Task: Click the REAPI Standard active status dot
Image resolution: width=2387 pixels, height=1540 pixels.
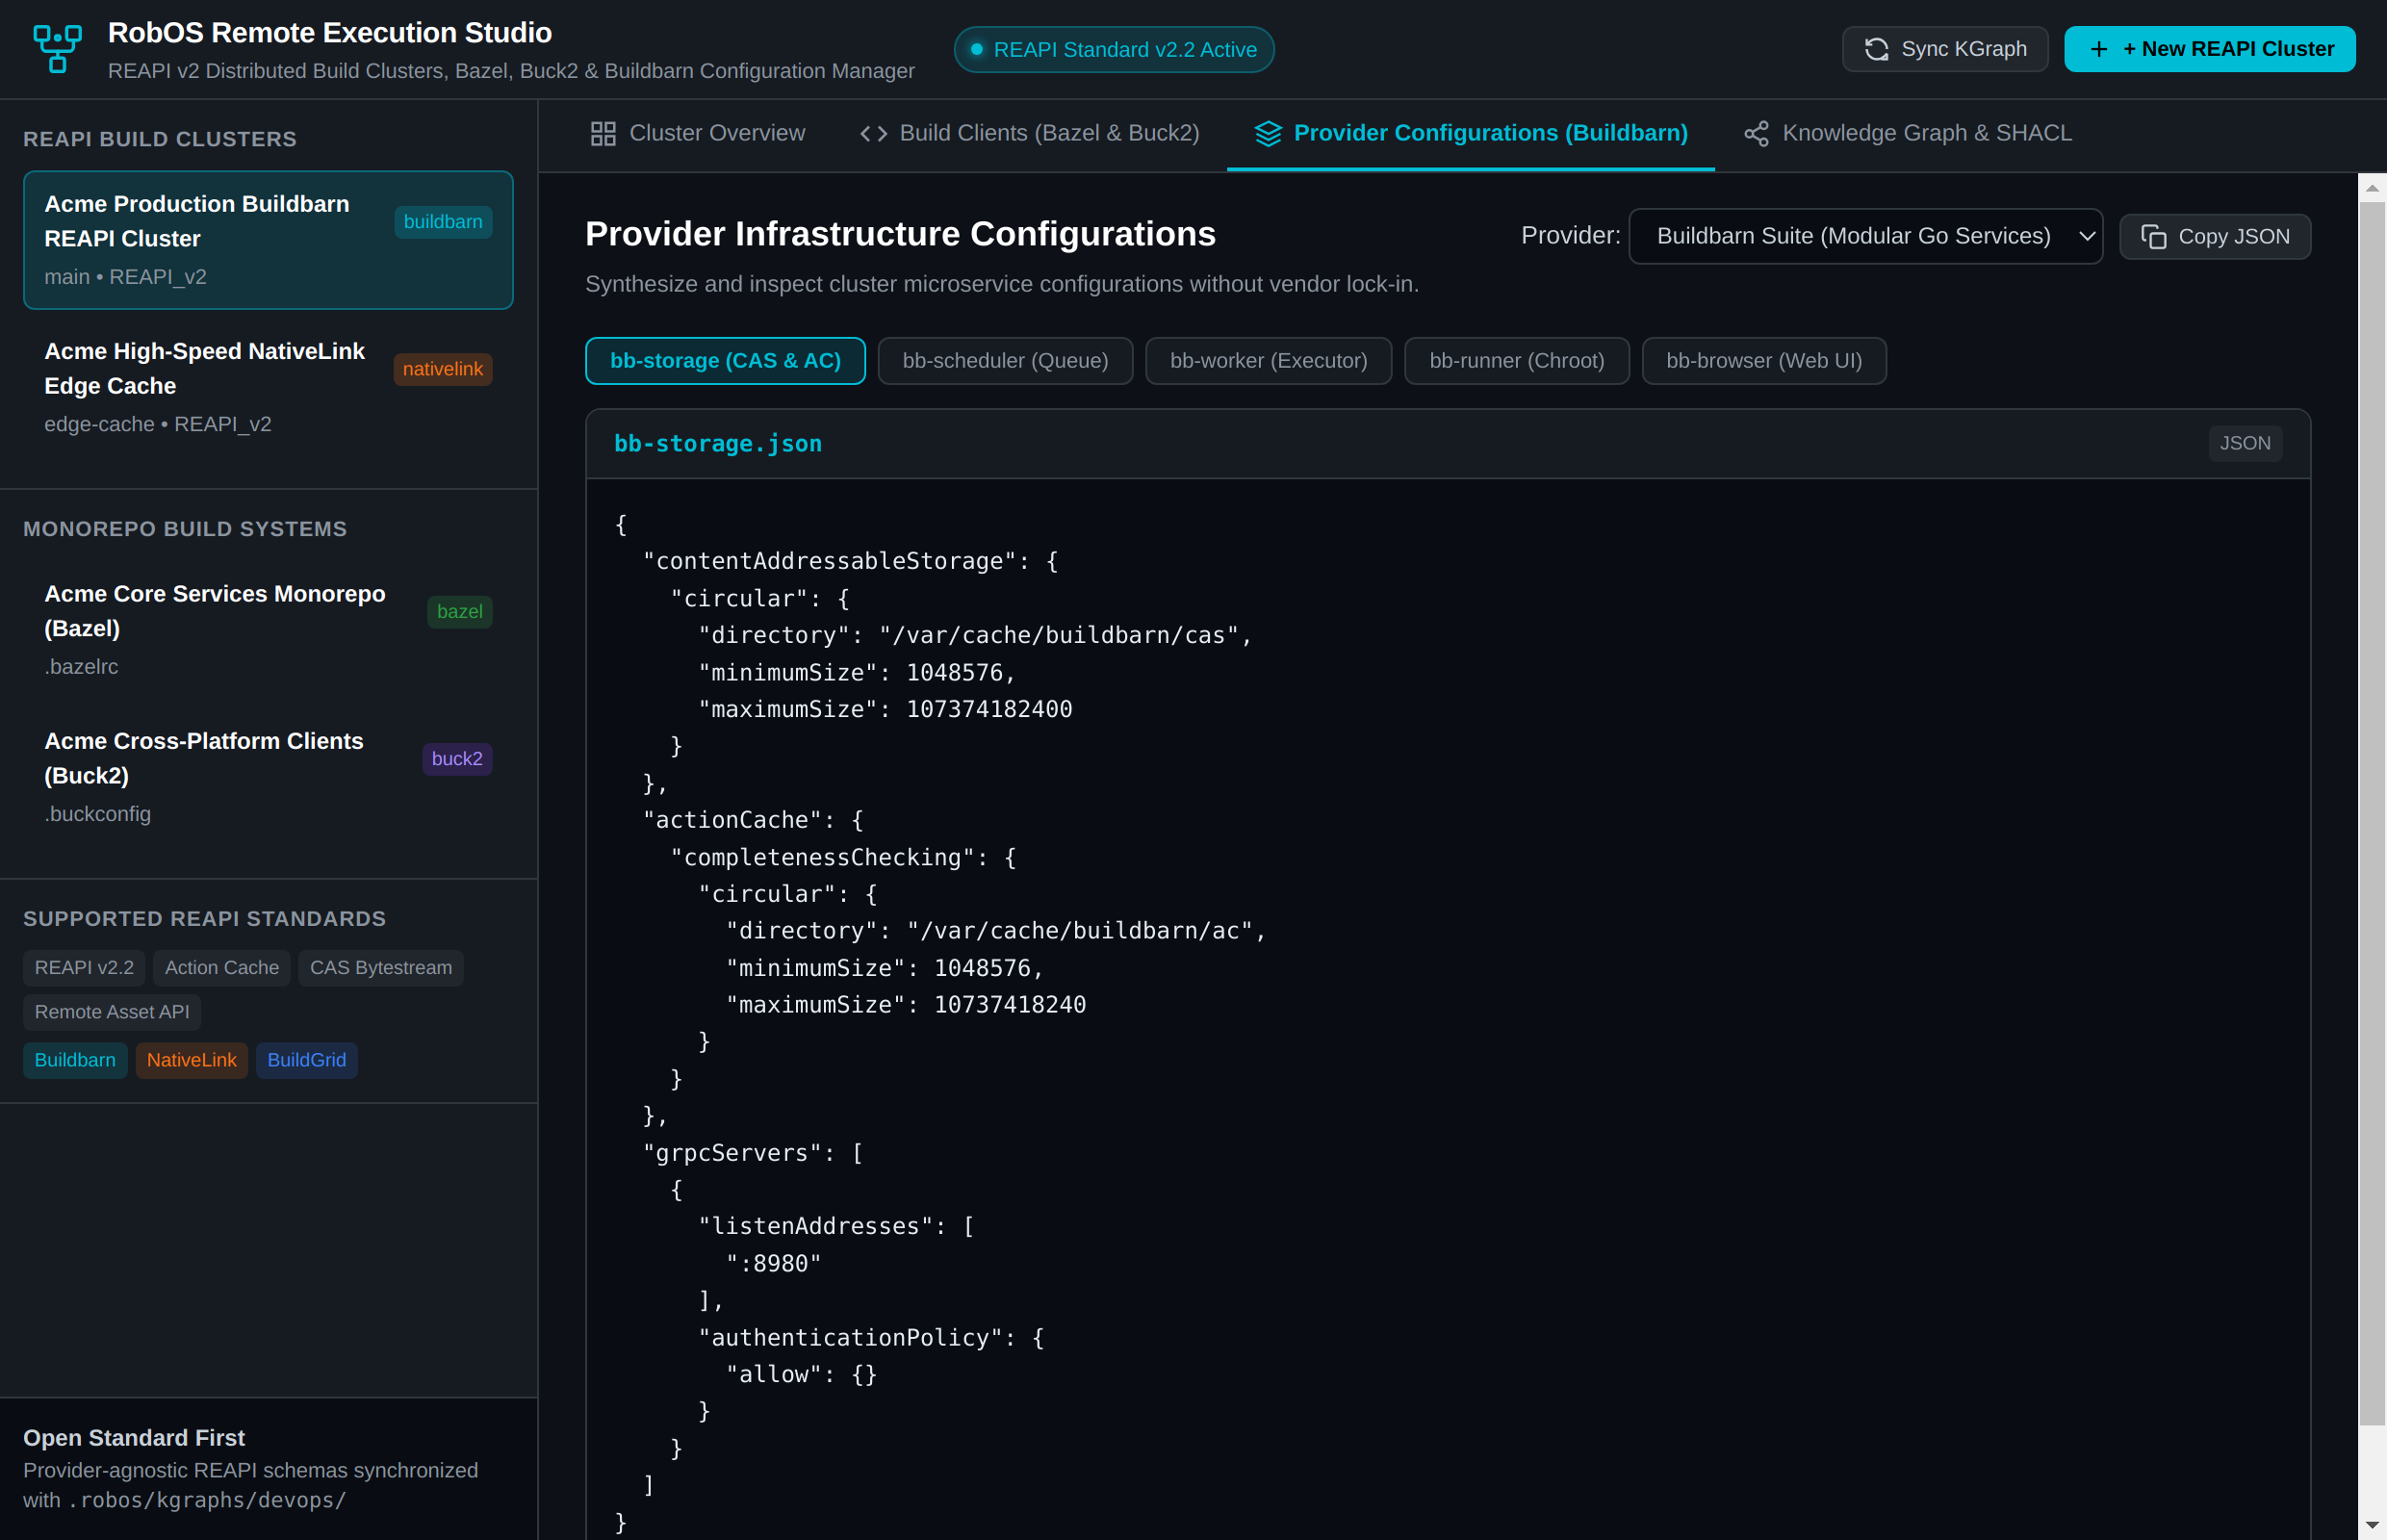Action: 976,49
